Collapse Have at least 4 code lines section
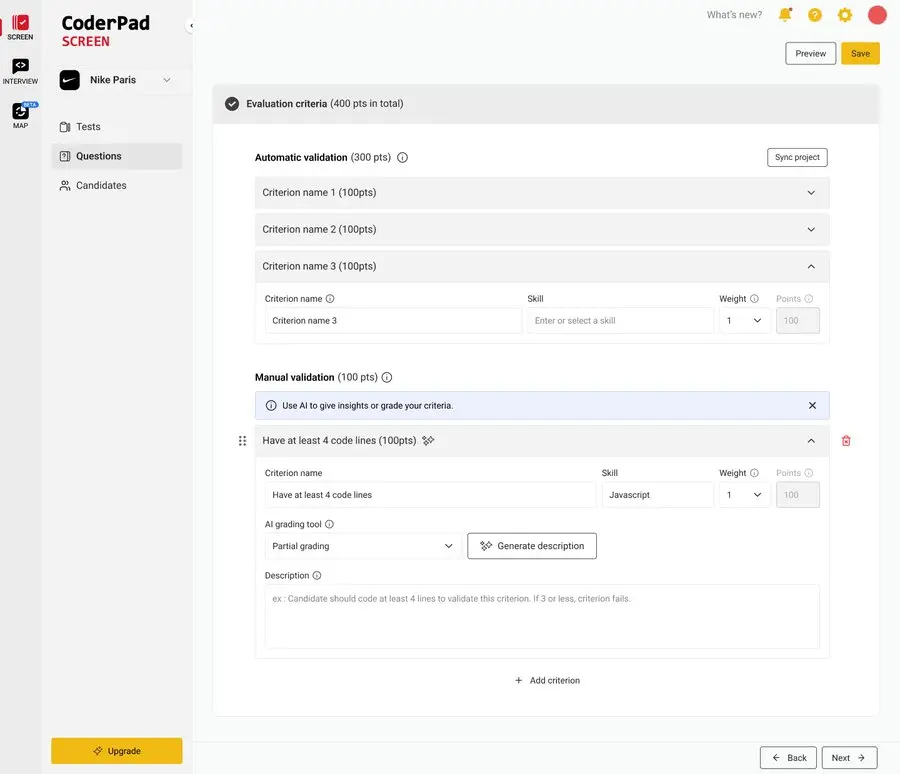 (542, 441)
